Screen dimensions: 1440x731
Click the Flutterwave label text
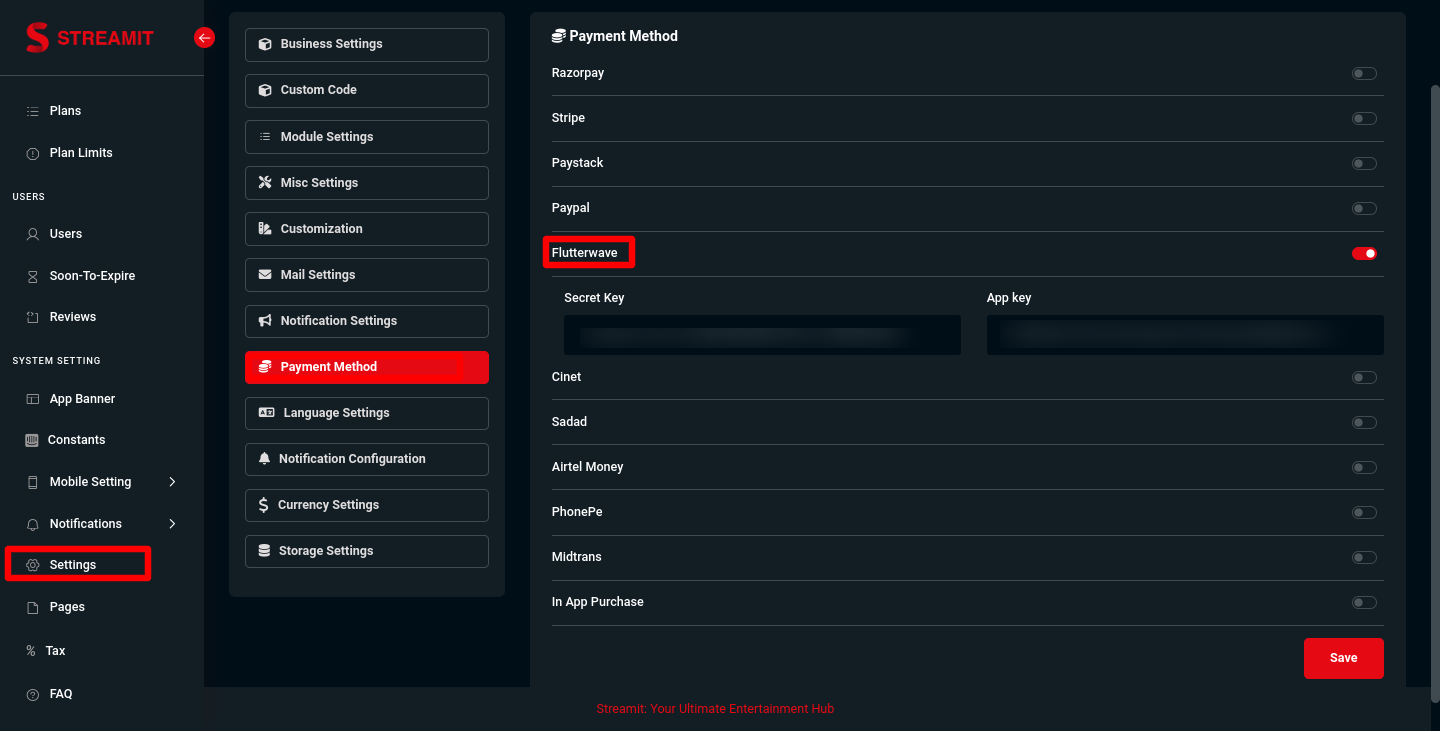585,253
